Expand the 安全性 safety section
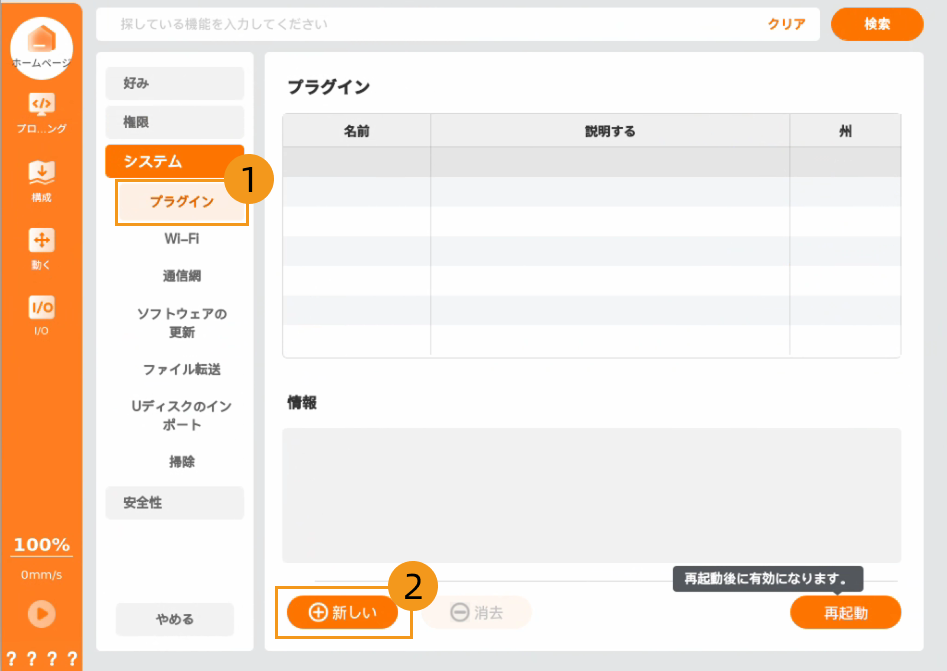This screenshot has width=947, height=671. (174, 503)
